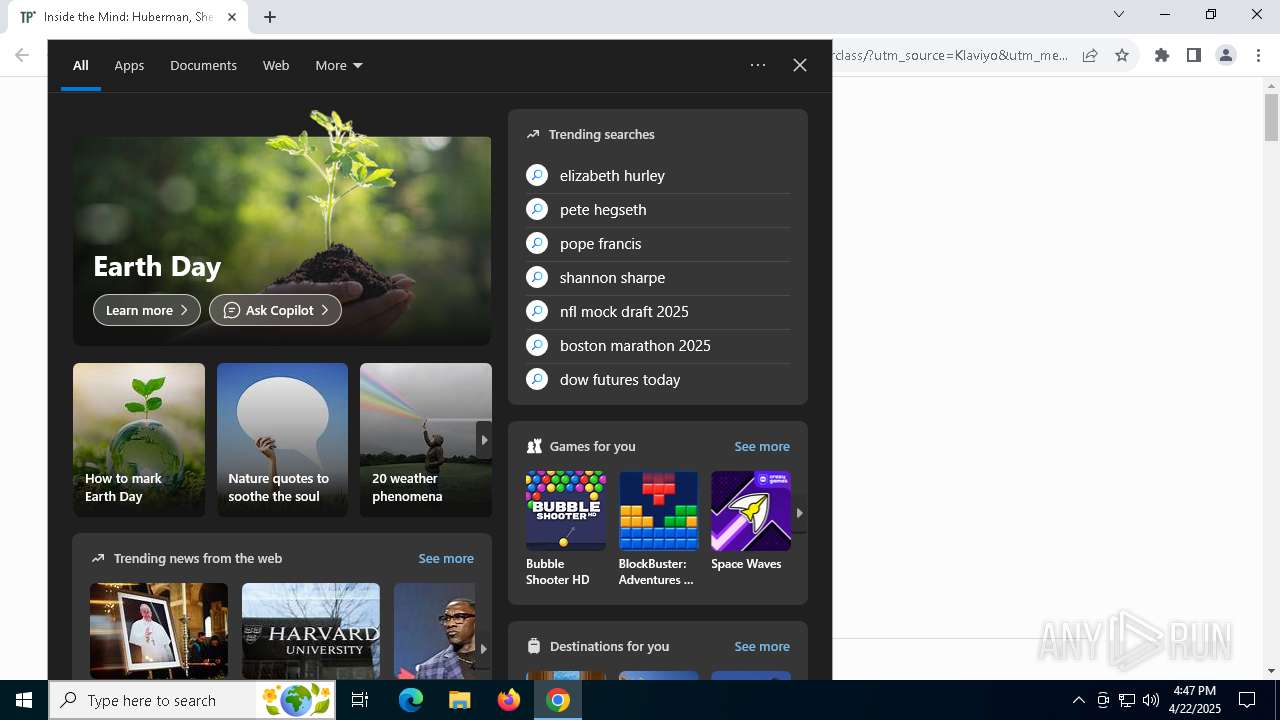This screenshot has width=1280, height=720.
Task: Search trending term nfl mock draft 2025
Action: (x=658, y=311)
